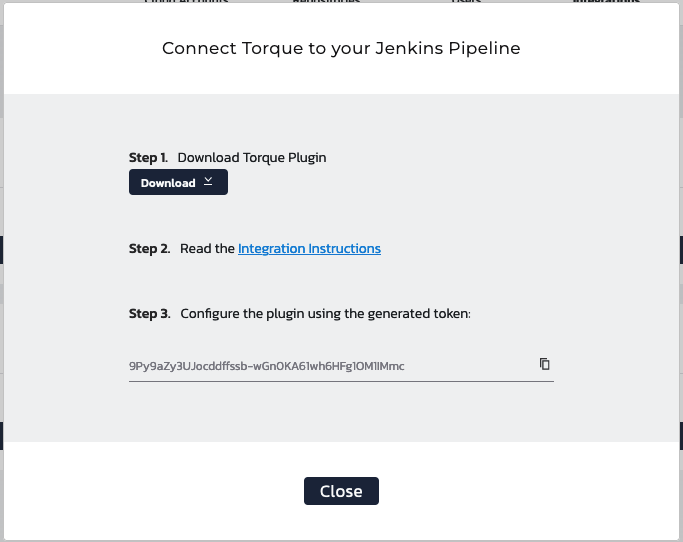Image resolution: width=683 pixels, height=542 pixels.
Task: Switch to the partially hidden Users tab
Action: 466,1
